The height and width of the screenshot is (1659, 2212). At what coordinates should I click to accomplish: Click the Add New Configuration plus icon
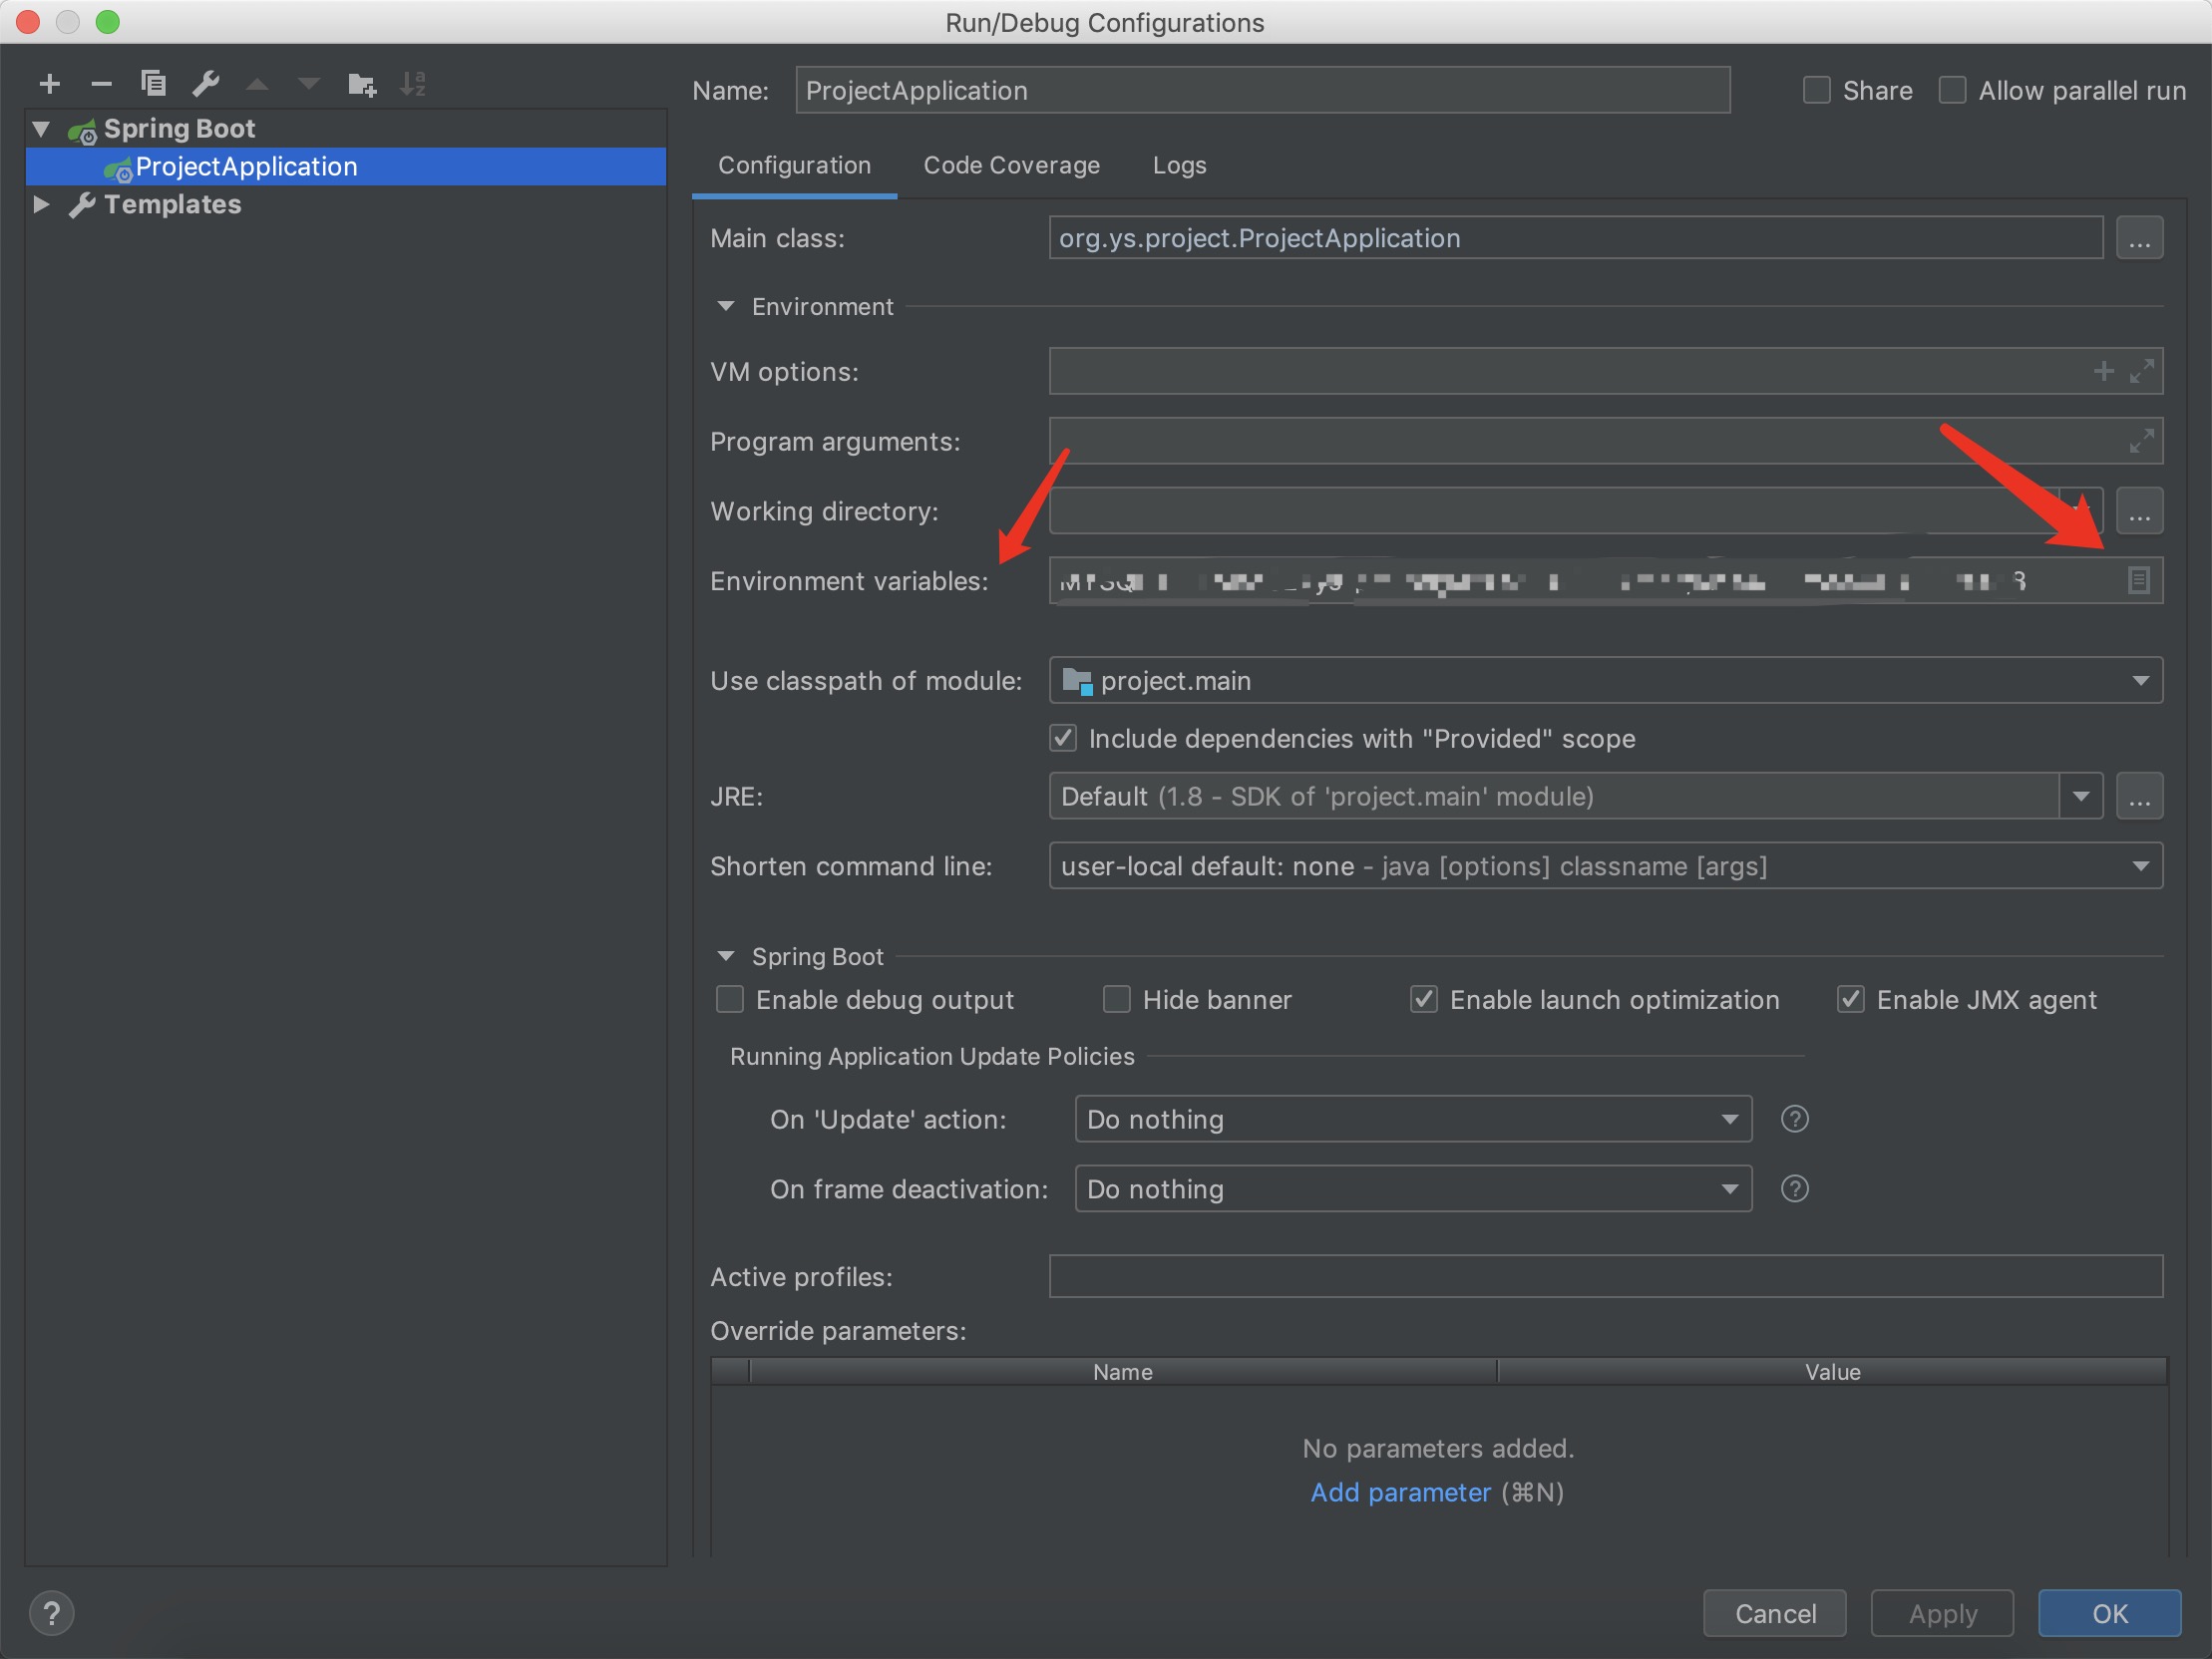point(49,84)
